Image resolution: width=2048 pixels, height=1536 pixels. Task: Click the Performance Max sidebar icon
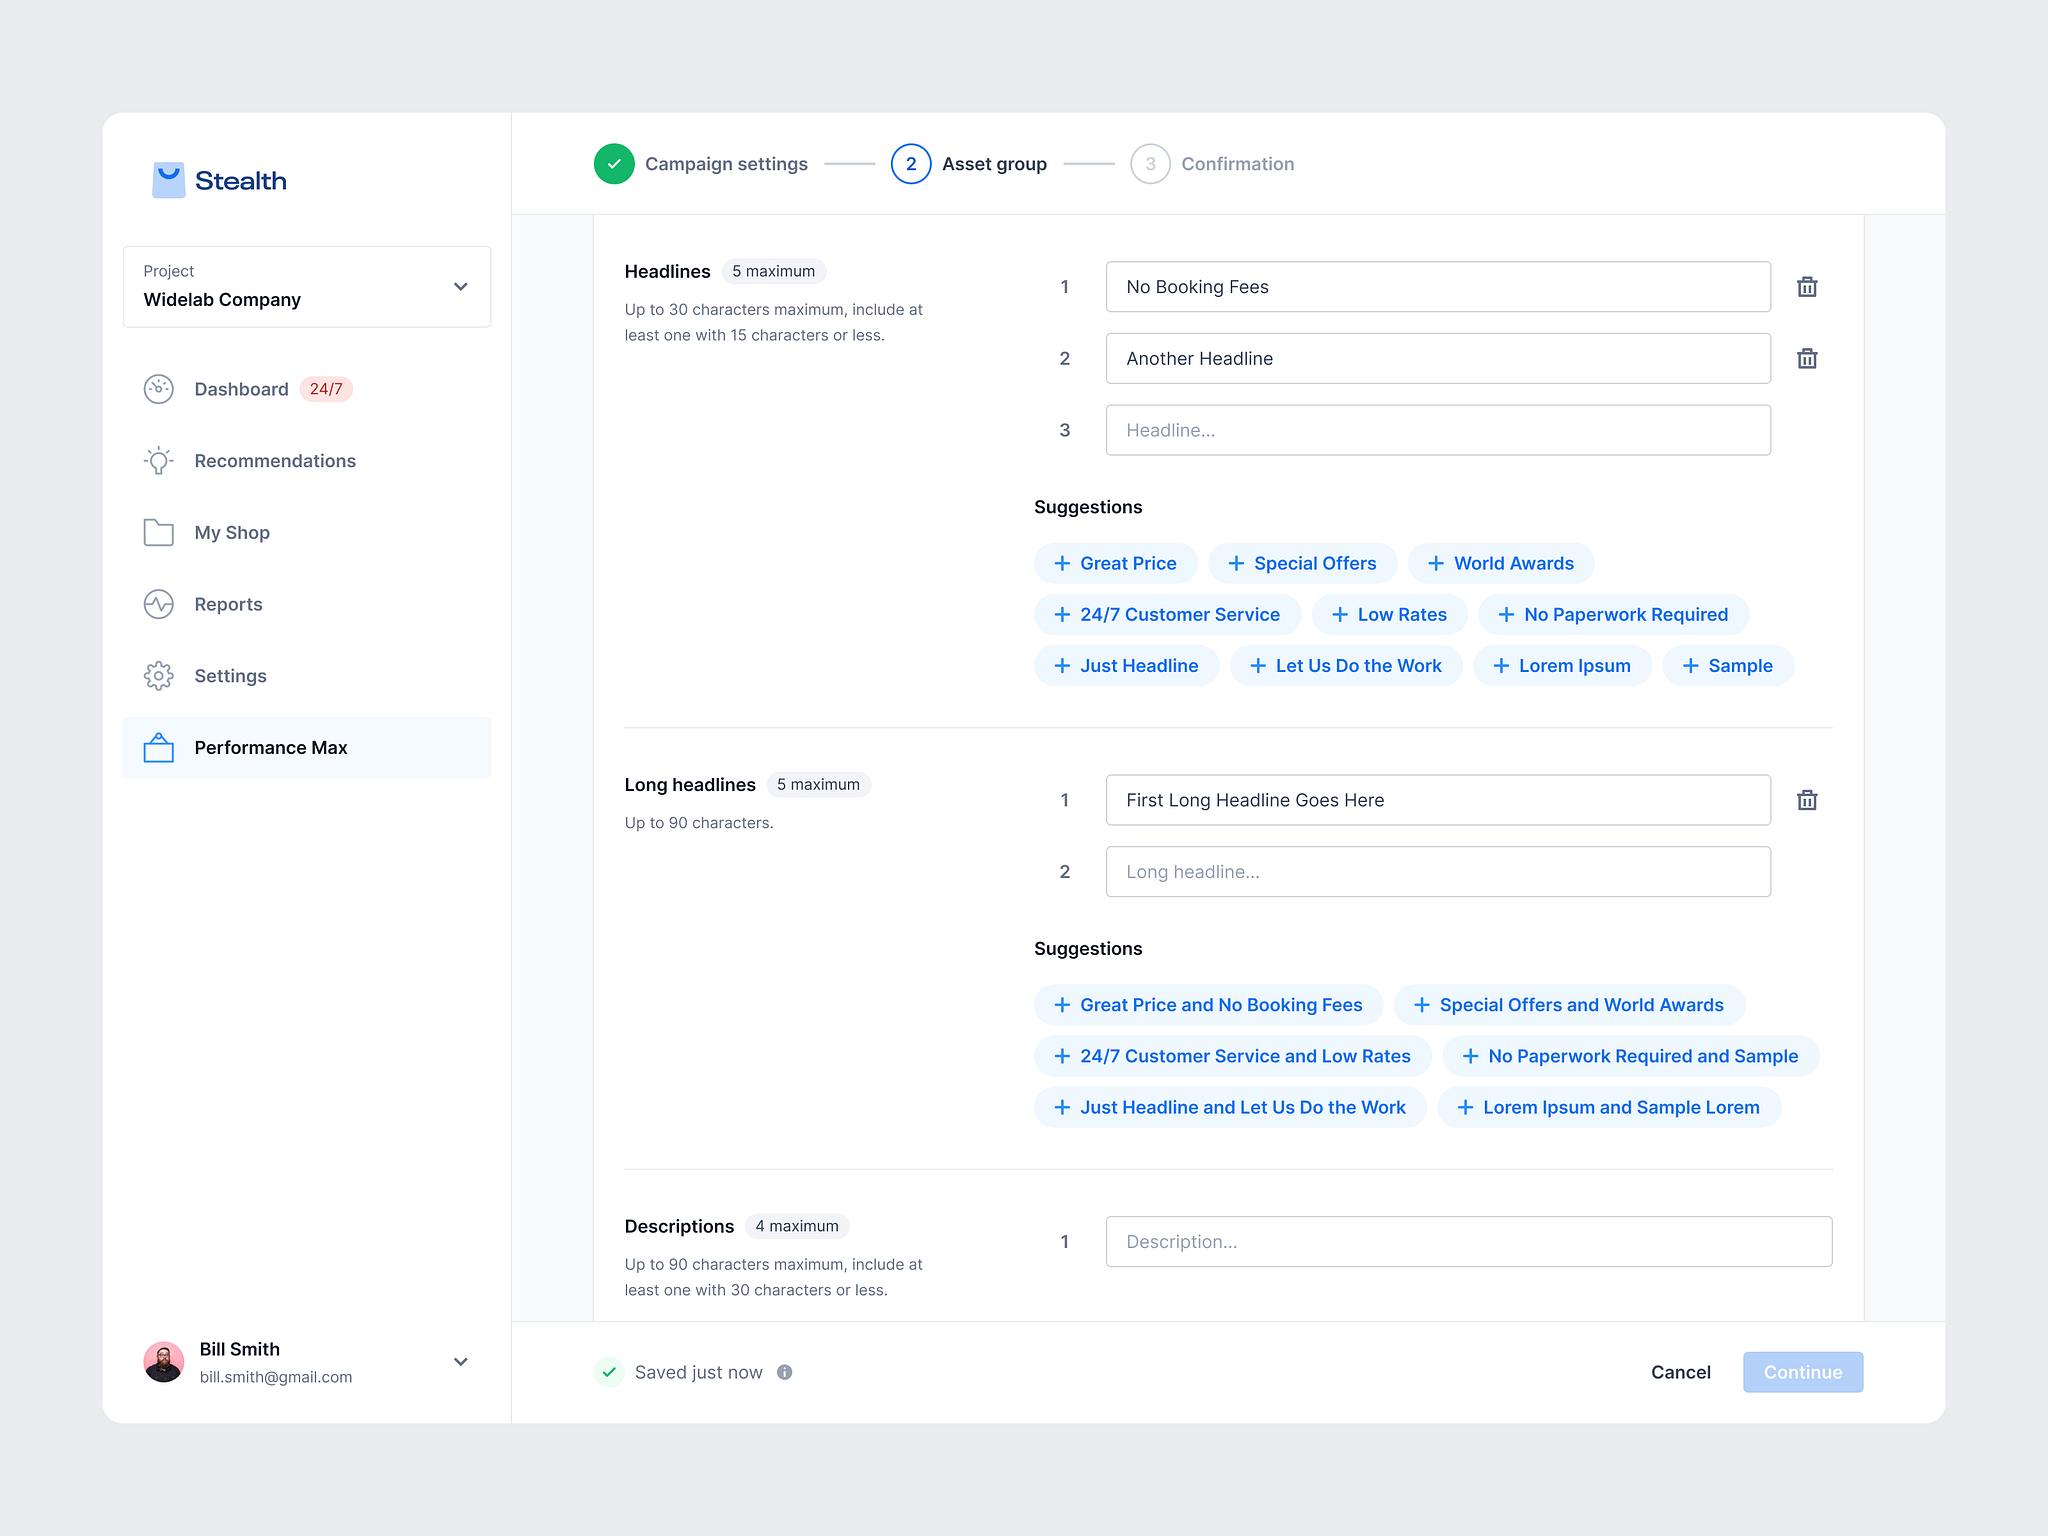point(158,747)
